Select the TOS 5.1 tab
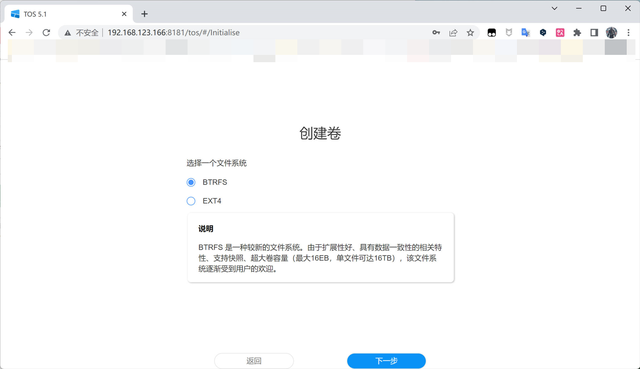The image size is (640, 369). pos(69,14)
